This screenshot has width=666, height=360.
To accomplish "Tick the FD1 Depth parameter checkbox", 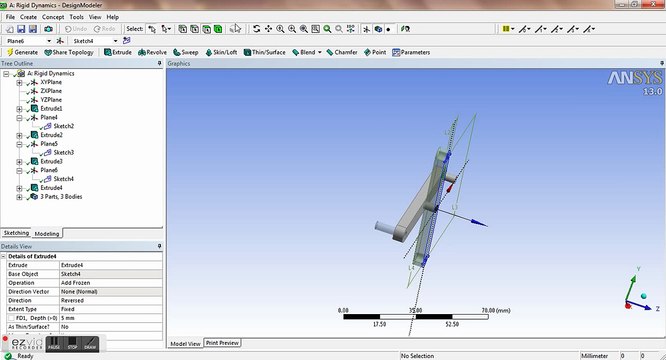I will tap(11, 318).
